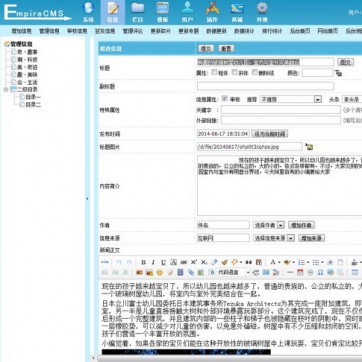Click the blockquote quotation marks icon
The image size is (362, 362).
pyautogui.click(x=249, y=262)
